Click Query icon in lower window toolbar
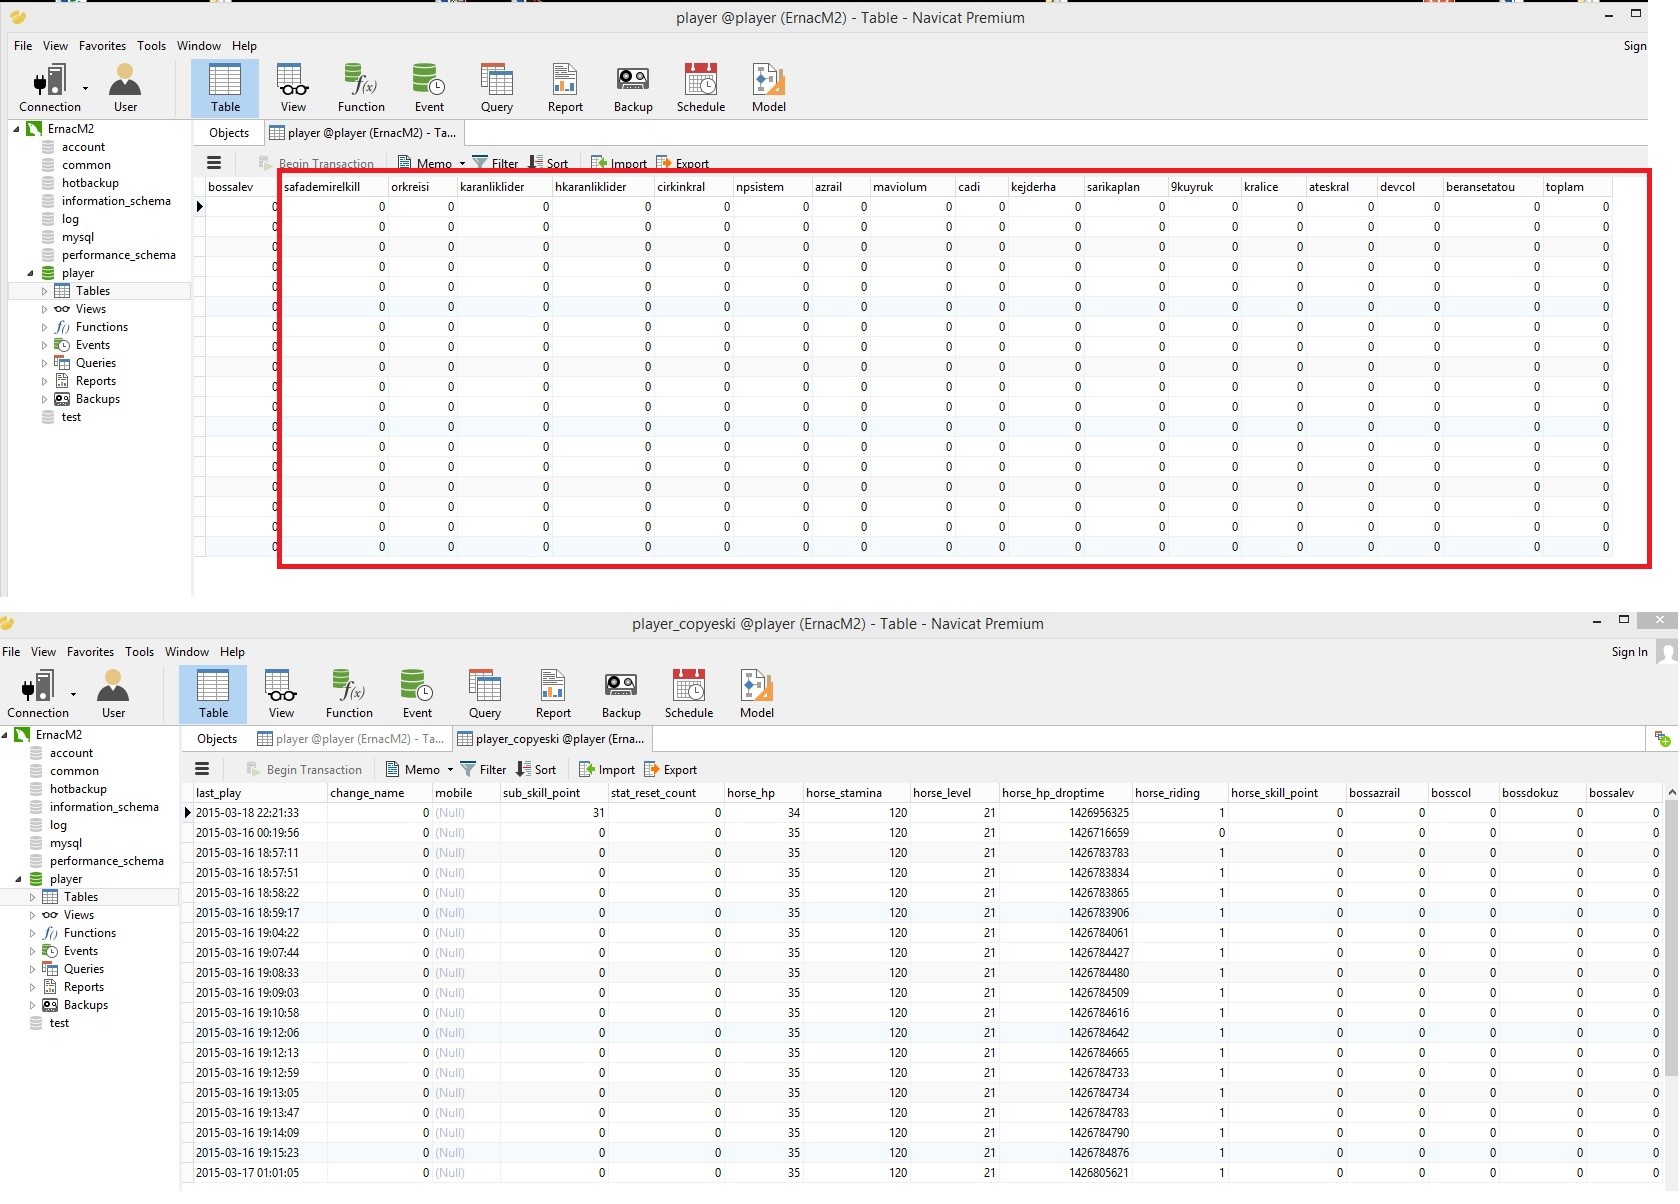Image resolution: width=1680 pixels, height=1204 pixels. [485, 694]
